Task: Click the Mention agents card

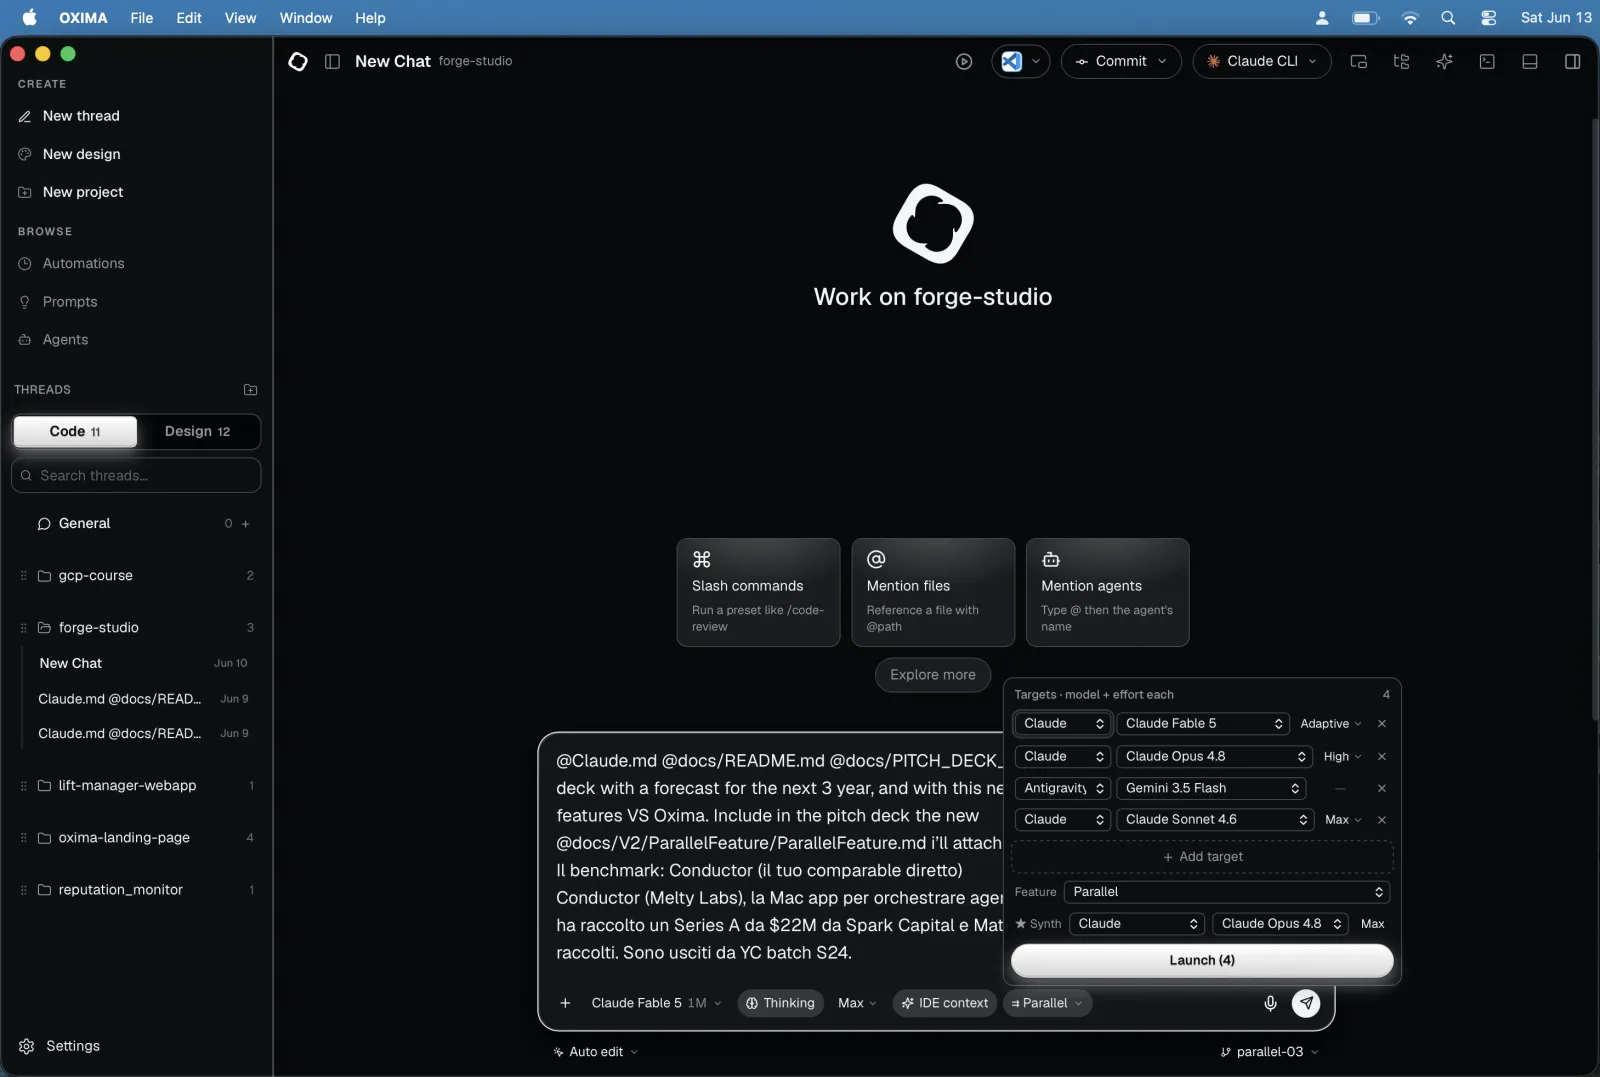Action: click(x=1108, y=593)
